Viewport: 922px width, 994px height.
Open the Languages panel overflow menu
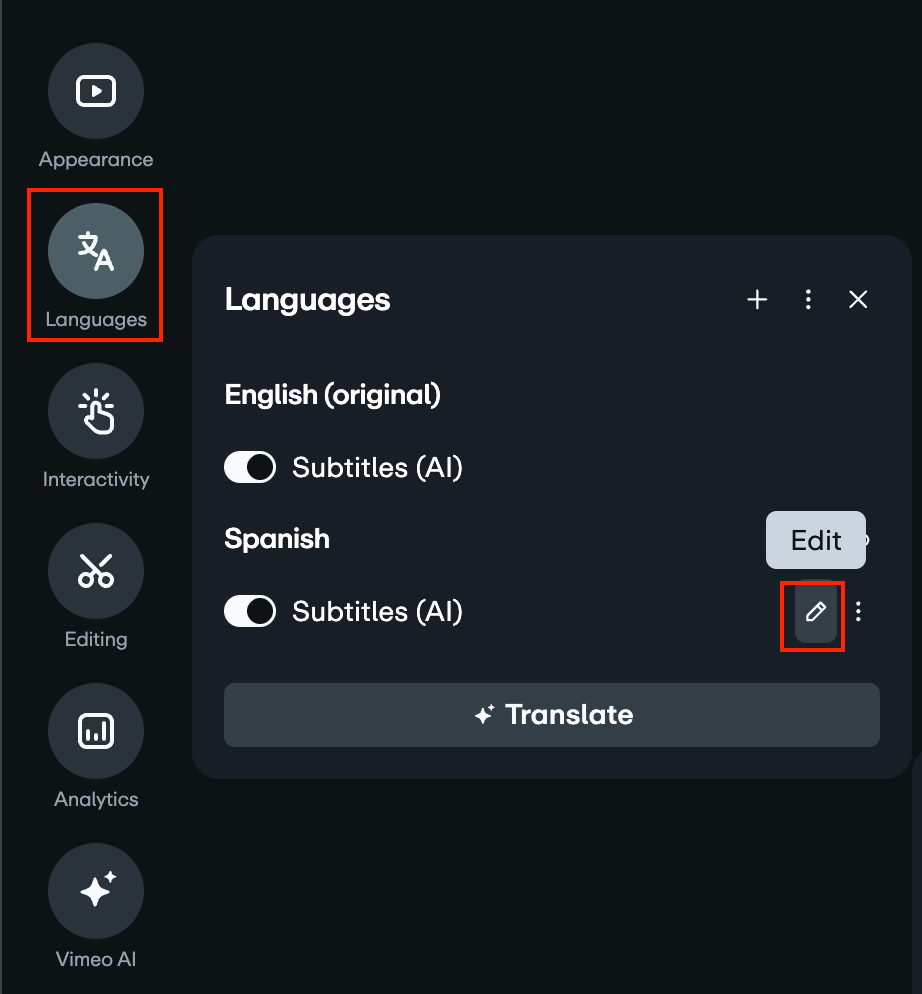pos(808,299)
